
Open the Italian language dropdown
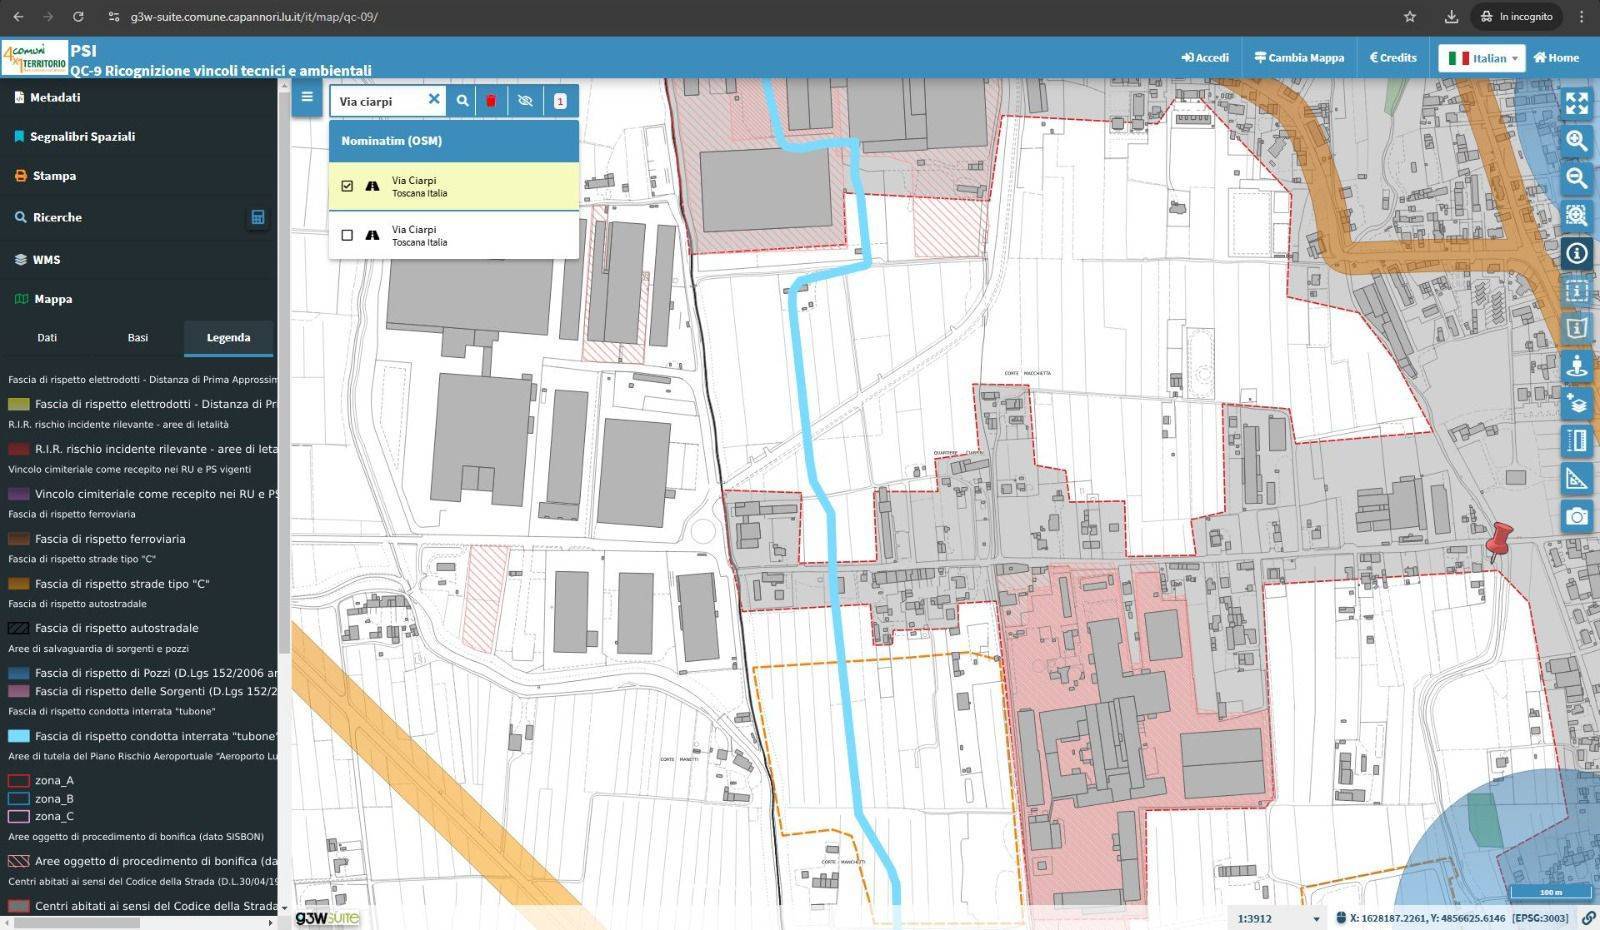click(x=1483, y=58)
